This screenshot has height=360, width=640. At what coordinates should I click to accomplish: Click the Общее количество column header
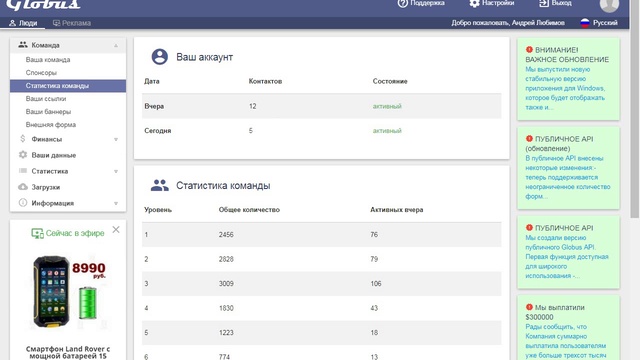point(249,210)
